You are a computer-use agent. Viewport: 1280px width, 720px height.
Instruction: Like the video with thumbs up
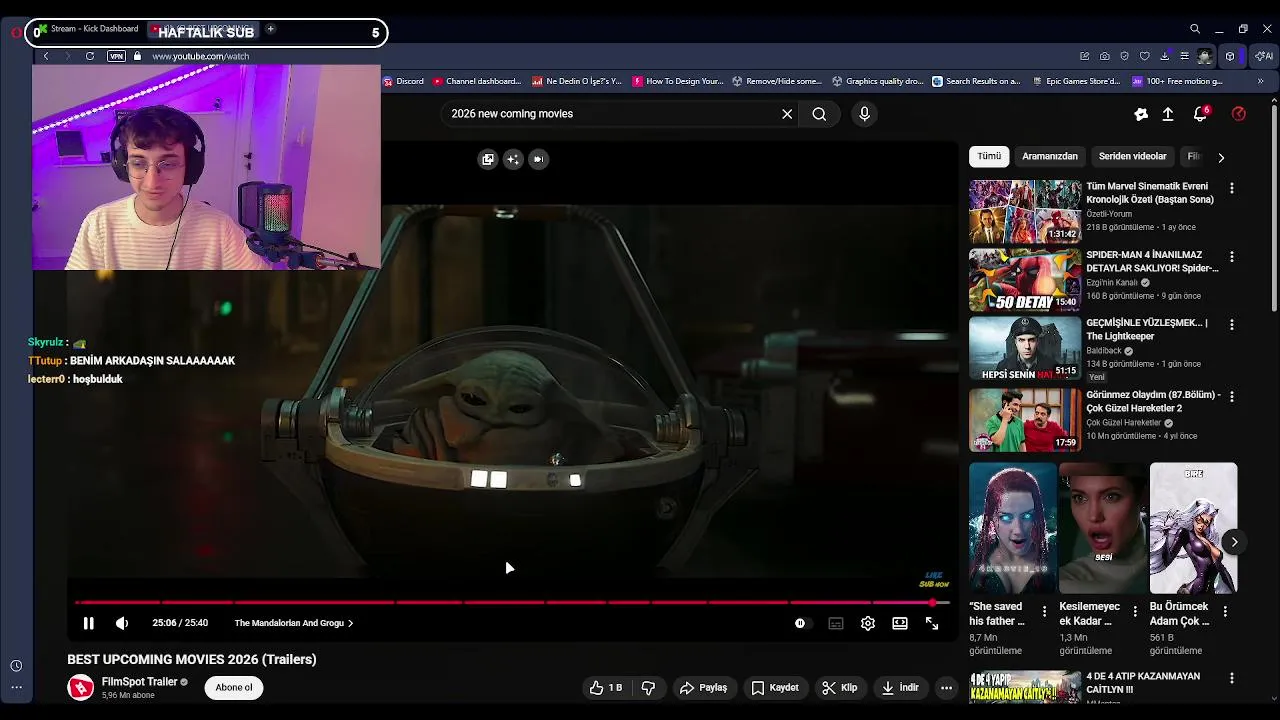(x=606, y=687)
